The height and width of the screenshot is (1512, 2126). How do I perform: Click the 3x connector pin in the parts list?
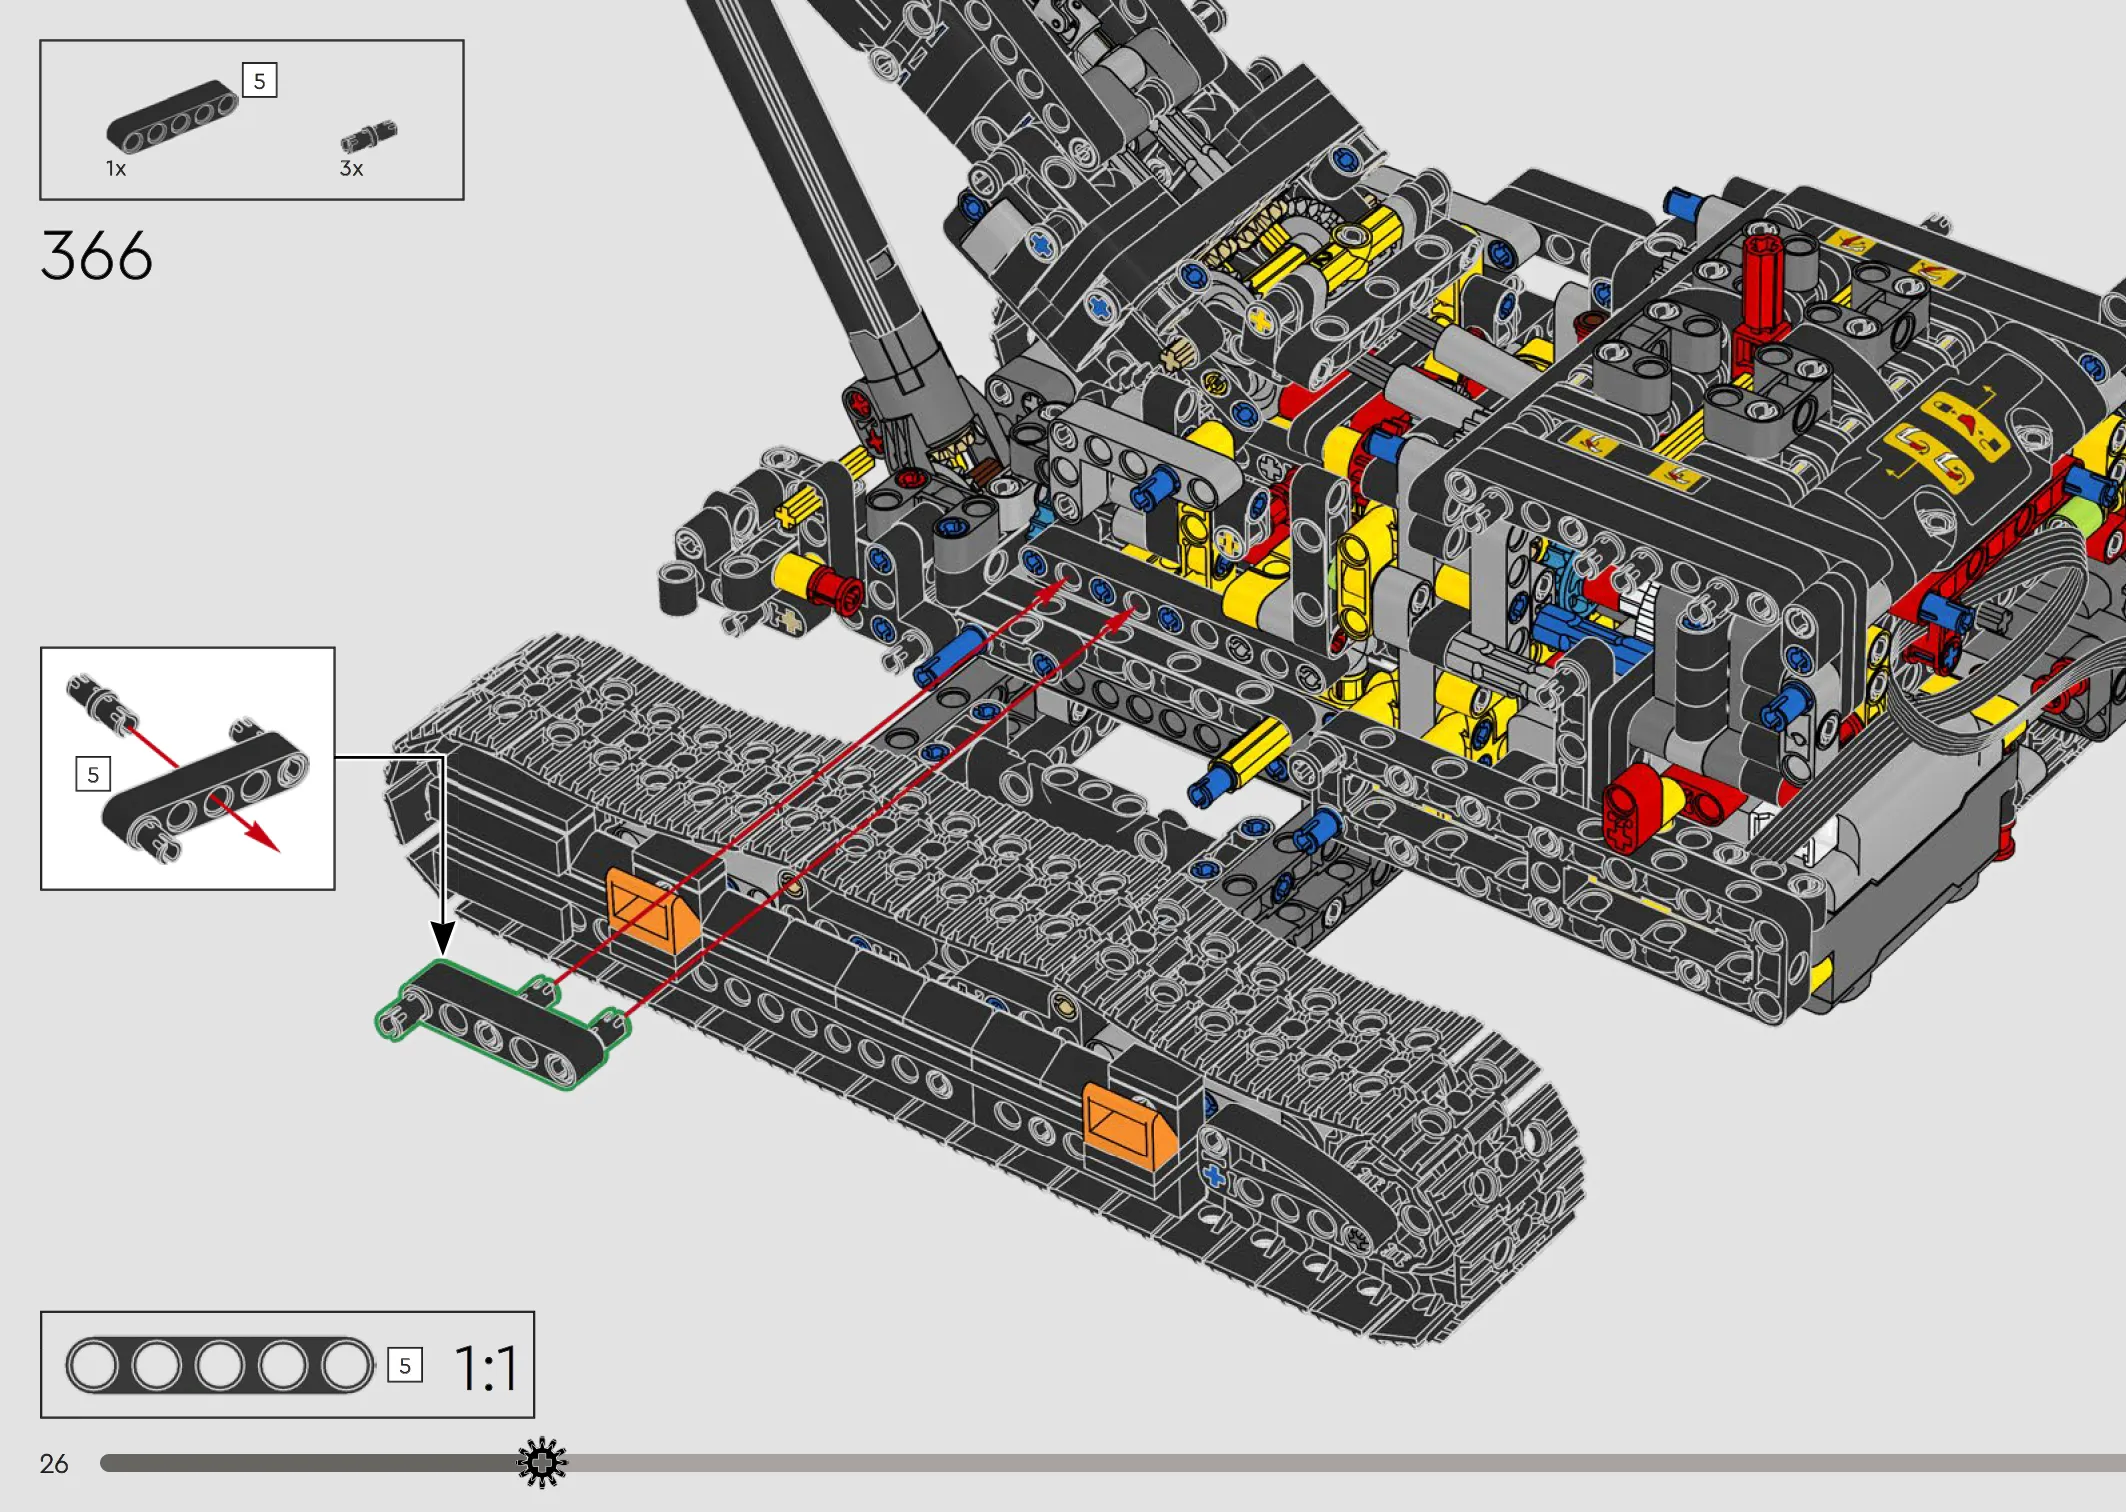368,136
